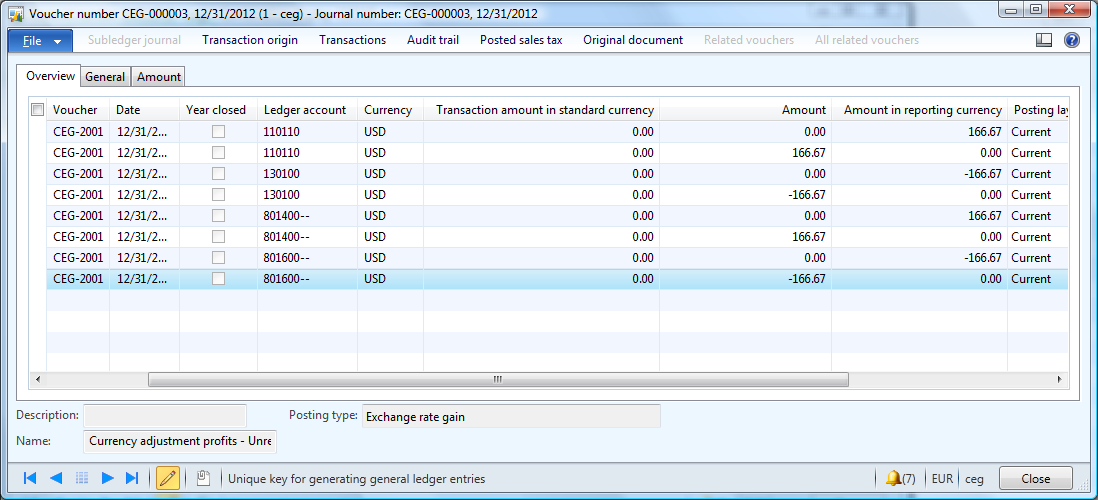The height and width of the screenshot is (500, 1098).
Task: Open the File dropdown menu
Action: tap(41, 41)
